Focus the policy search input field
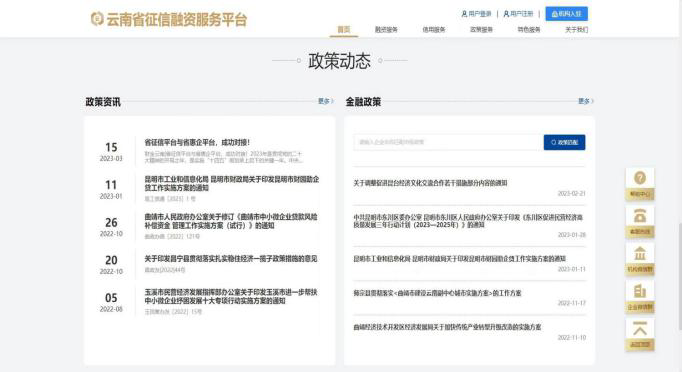Viewport: 682px width, 372px height. [x=448, y=142]
